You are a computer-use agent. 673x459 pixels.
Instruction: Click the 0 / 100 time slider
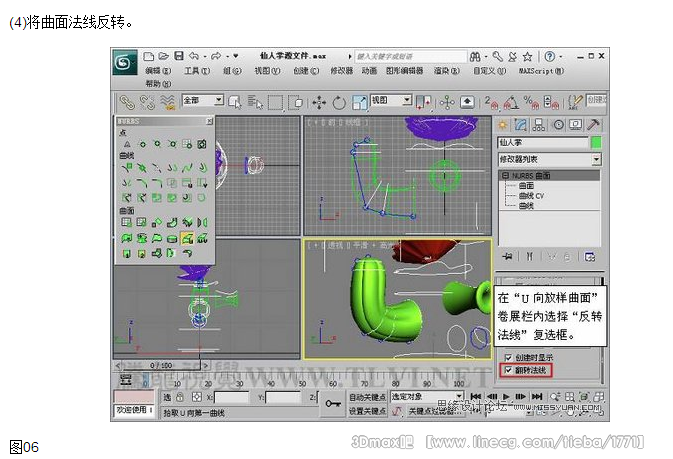click(162, 365)
